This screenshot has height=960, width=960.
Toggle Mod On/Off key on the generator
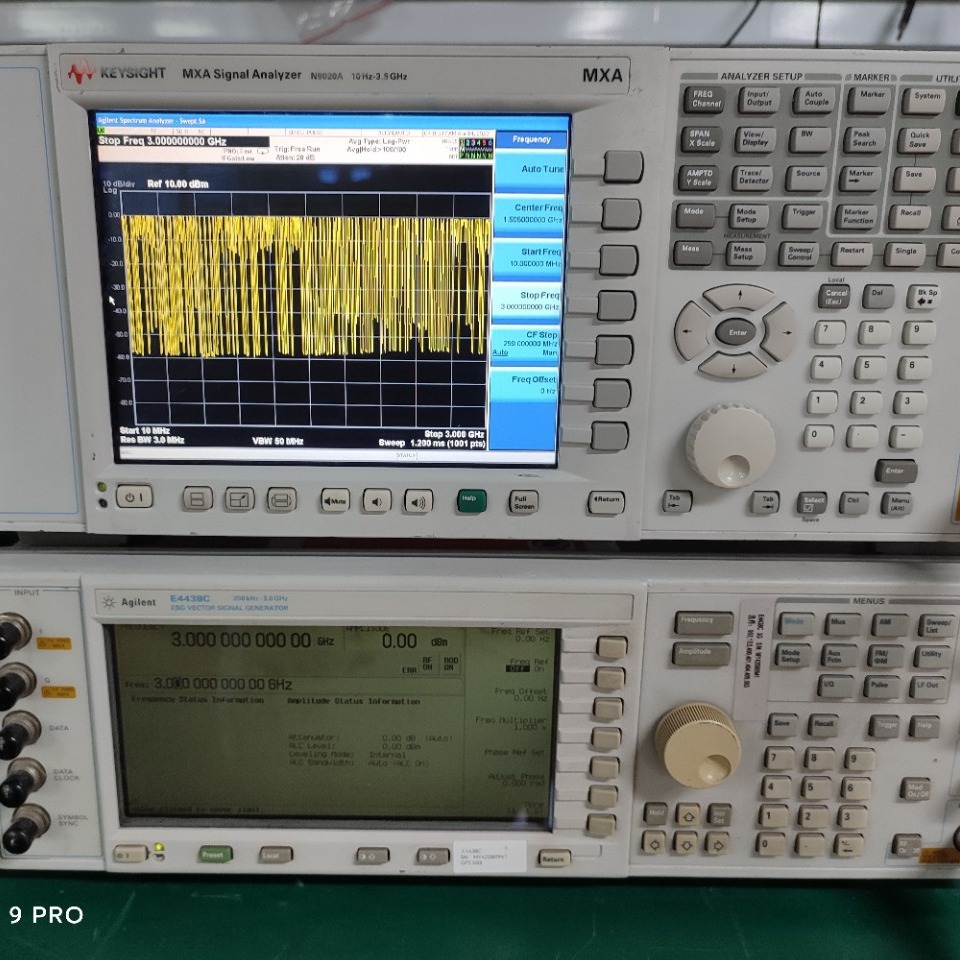(916, 790)
